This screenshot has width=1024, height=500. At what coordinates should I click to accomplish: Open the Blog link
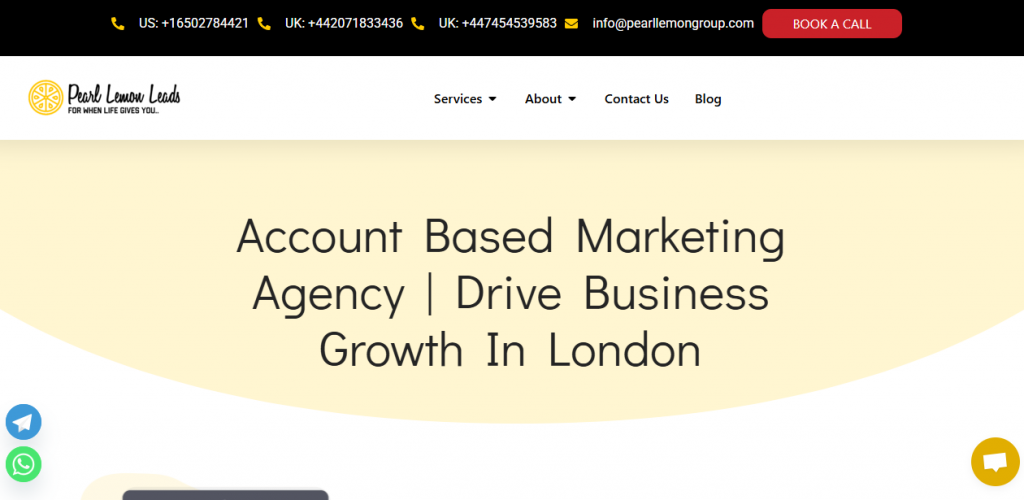click(x=708, y=99)
